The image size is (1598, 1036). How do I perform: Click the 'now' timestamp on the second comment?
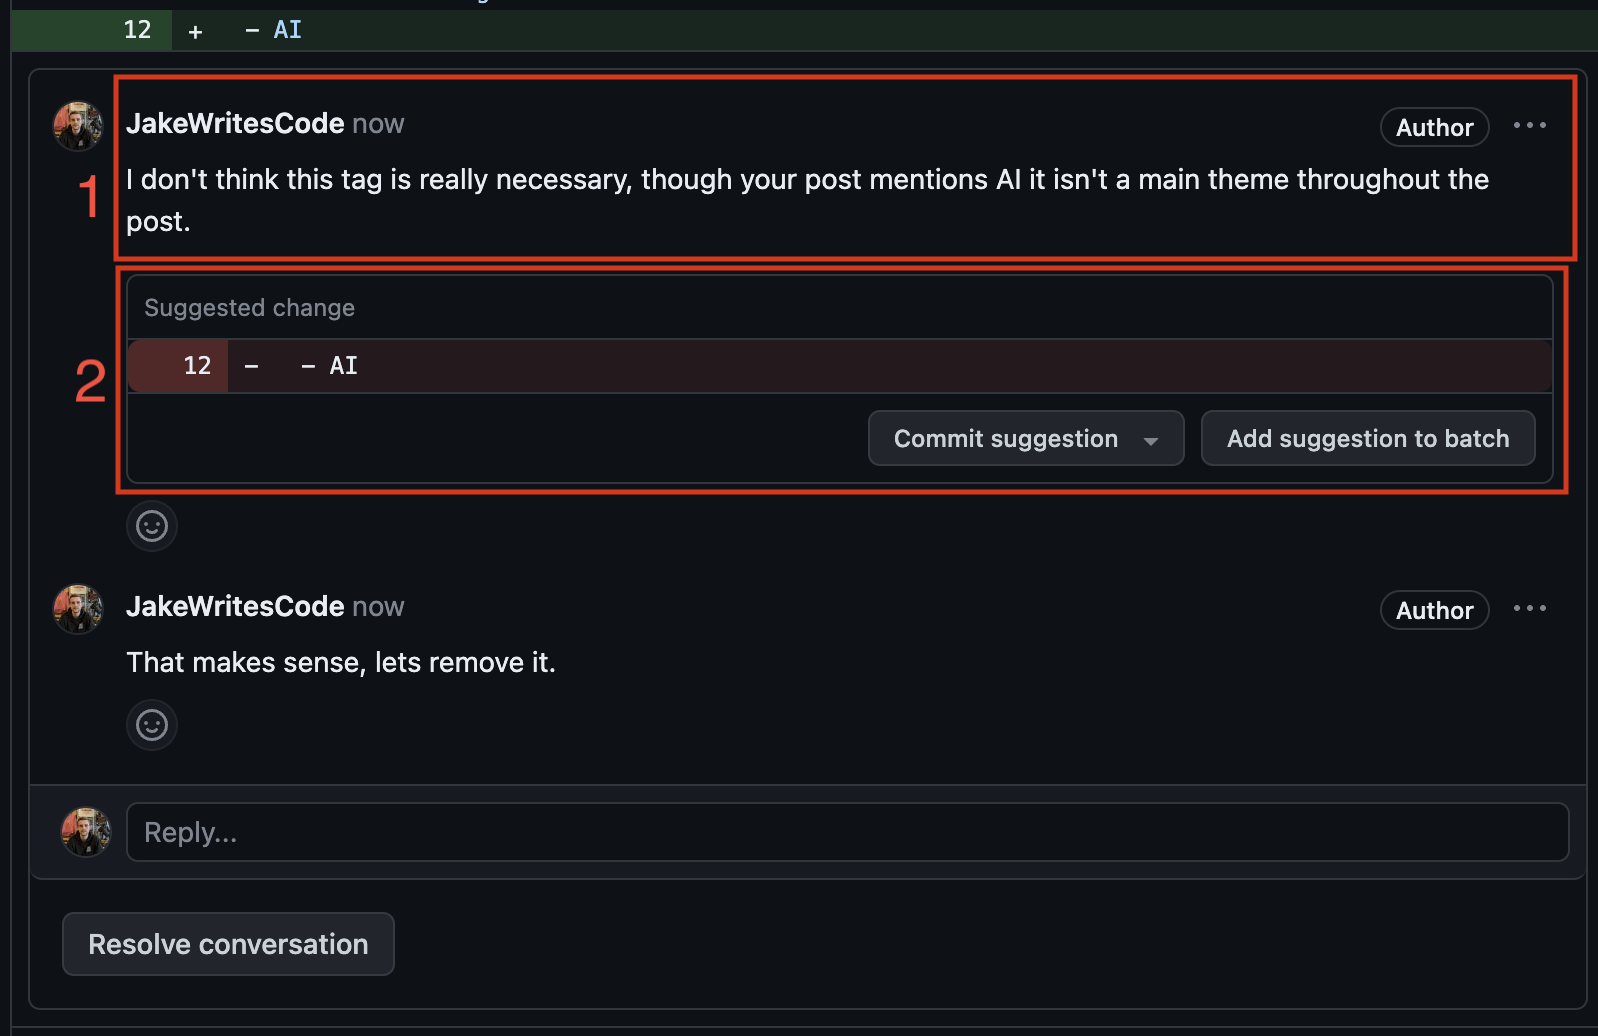tap(378, 606)
